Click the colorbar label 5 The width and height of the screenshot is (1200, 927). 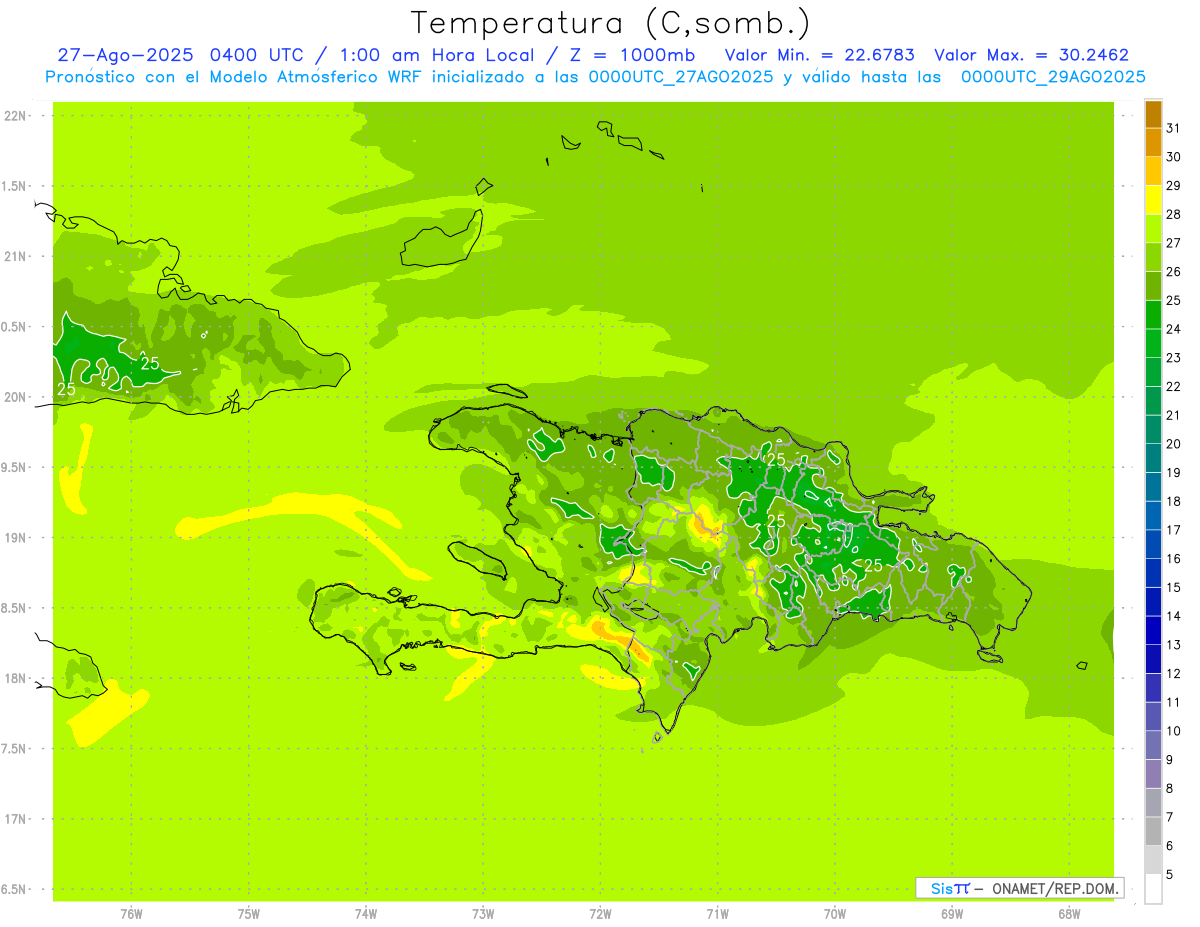1170,875
